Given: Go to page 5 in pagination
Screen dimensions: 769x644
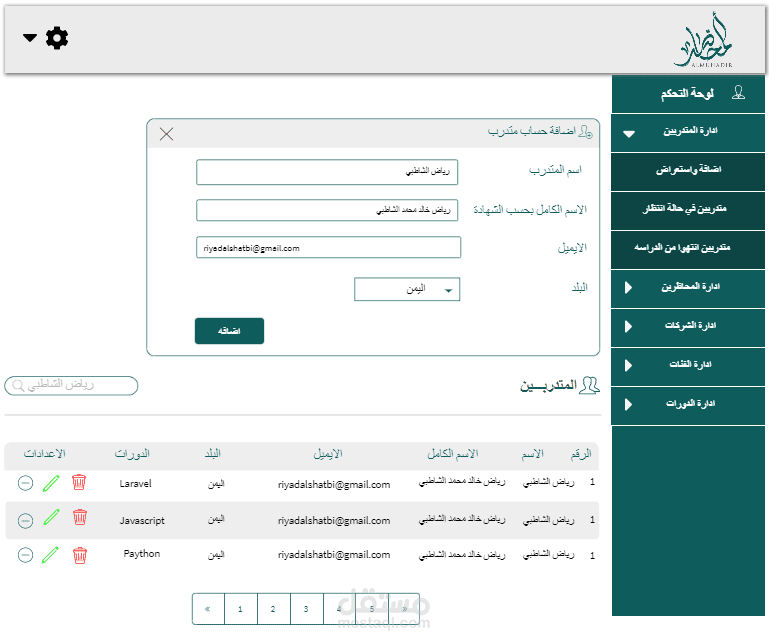Looking at the screenshot, I should coord(372,609).
